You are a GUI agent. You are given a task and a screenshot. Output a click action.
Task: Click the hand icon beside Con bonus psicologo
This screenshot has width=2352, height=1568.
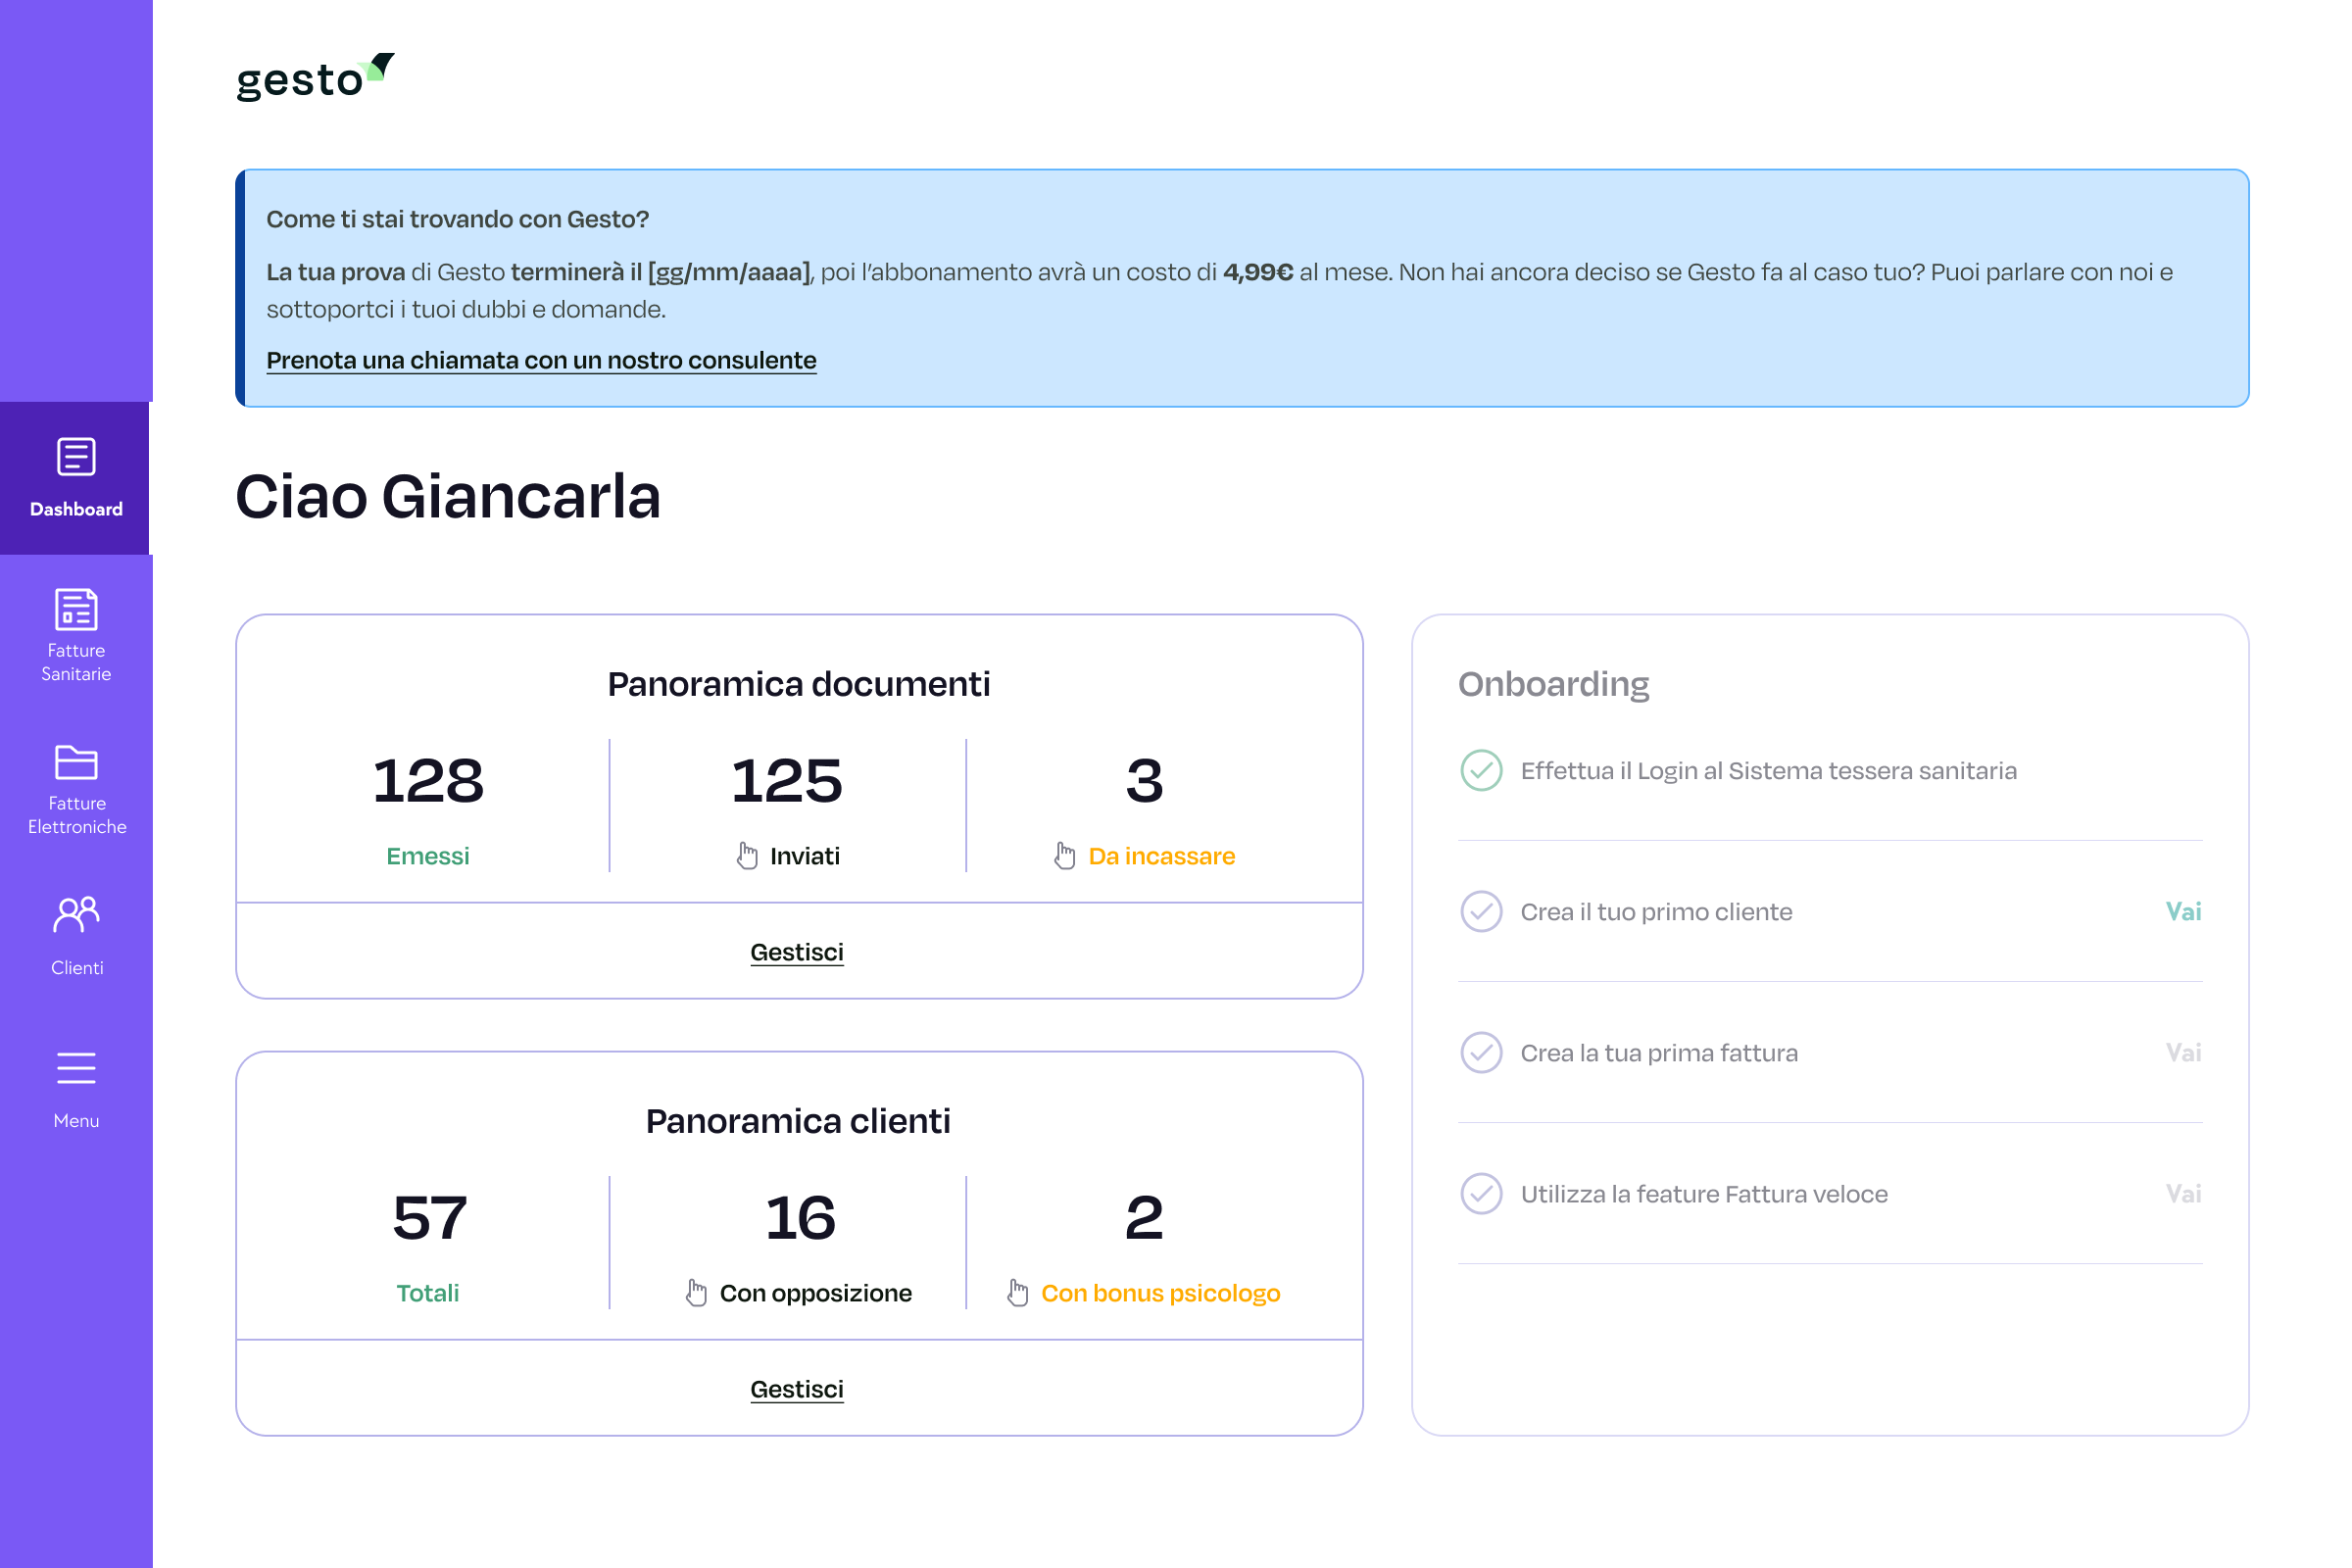pos(1018,1293)
